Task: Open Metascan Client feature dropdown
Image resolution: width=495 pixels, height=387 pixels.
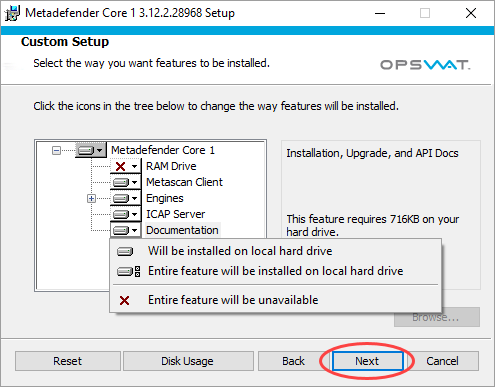Action: pos(126,182)
